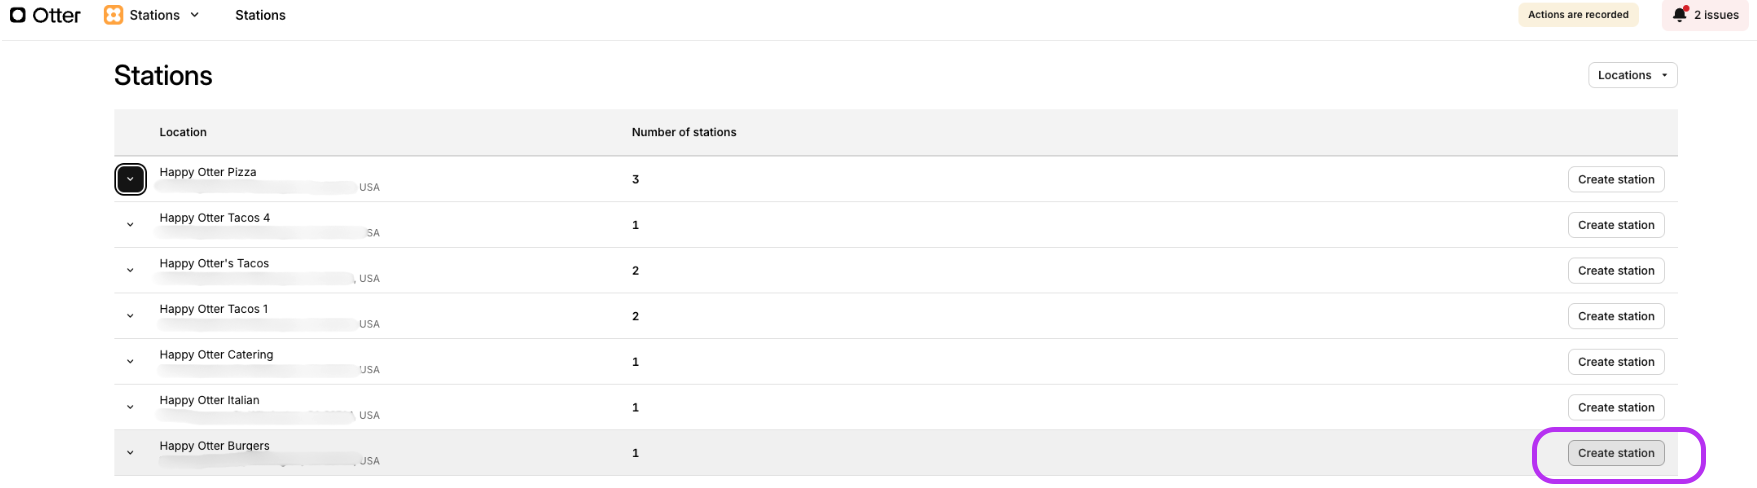Screen dimensions: 1757x488
Task: View the 2 issues notification
Action: pos(1705,15)
